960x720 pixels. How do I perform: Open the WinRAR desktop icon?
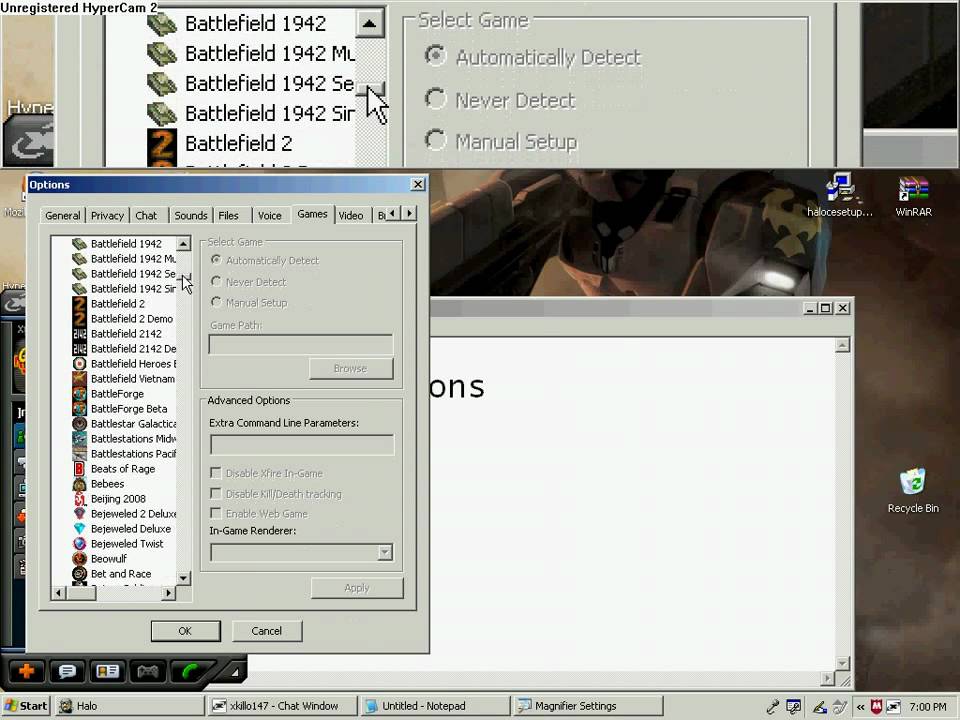[913, 196]
